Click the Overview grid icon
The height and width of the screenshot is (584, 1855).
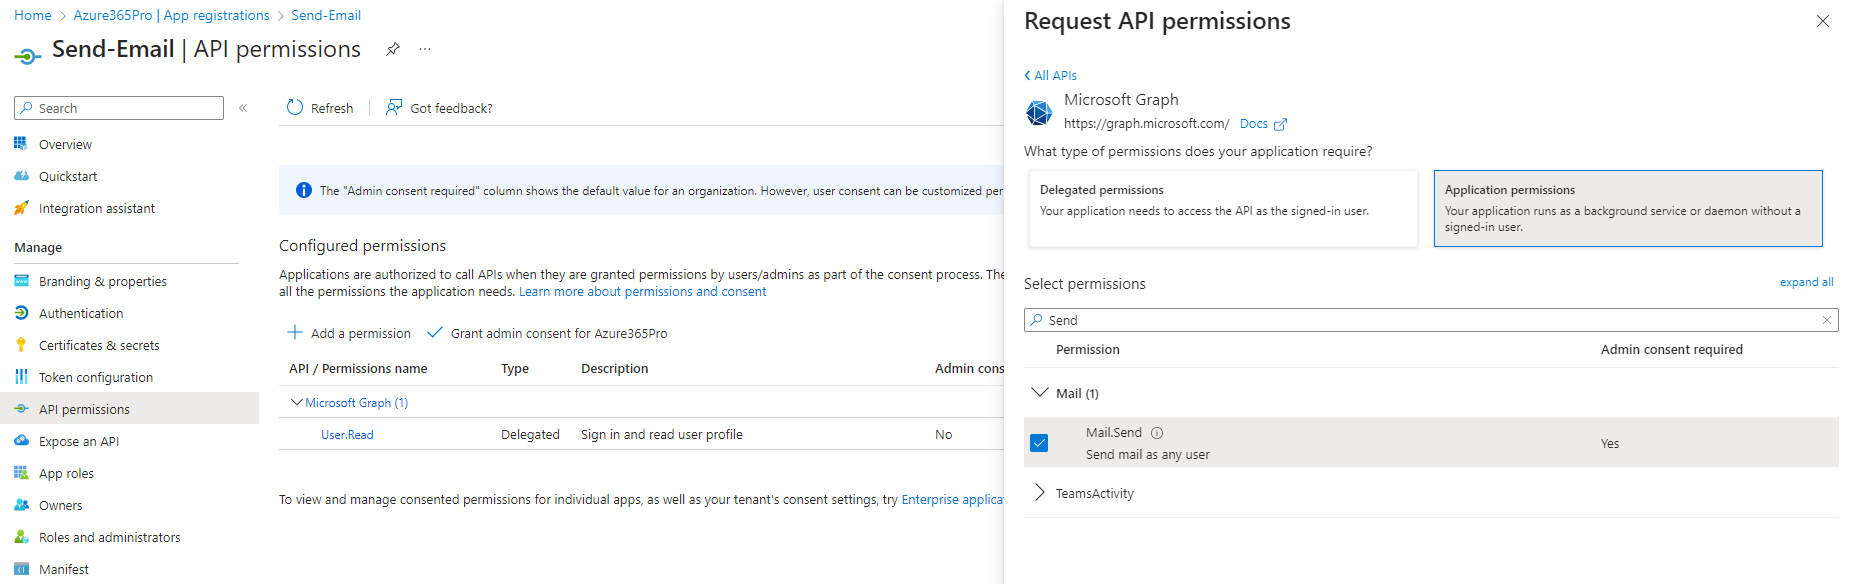(x=21, y=144)
